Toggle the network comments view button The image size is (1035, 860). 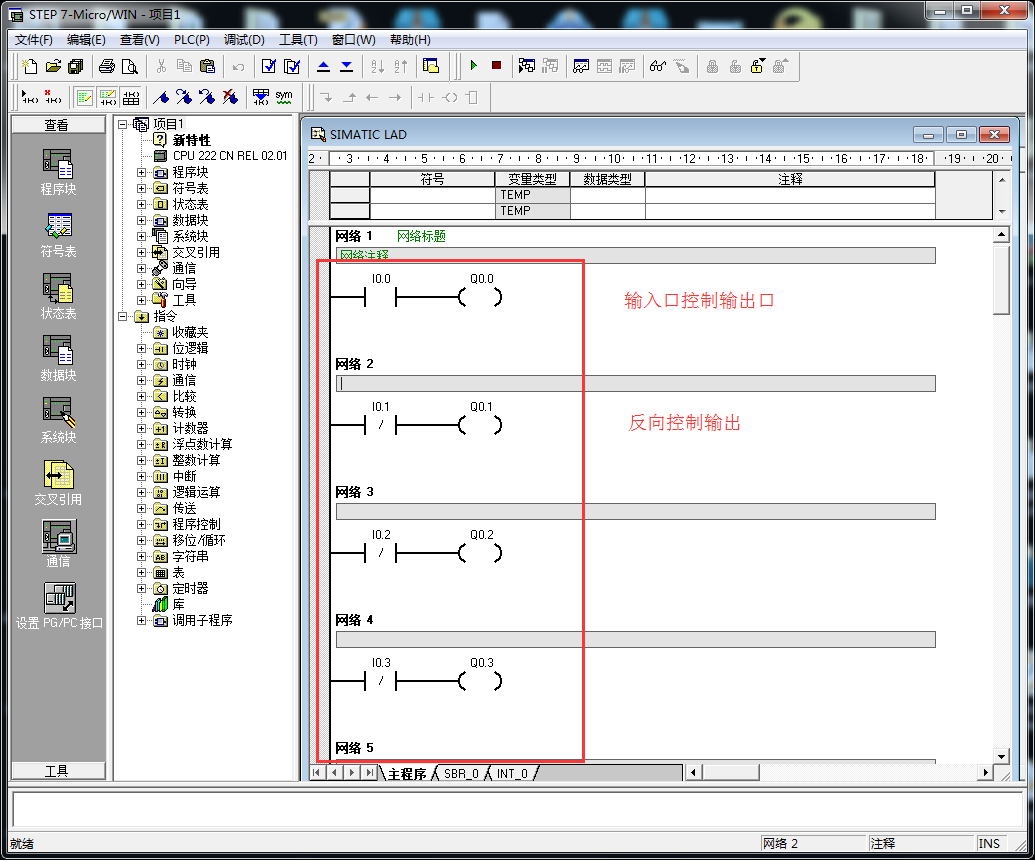[108, 97]
